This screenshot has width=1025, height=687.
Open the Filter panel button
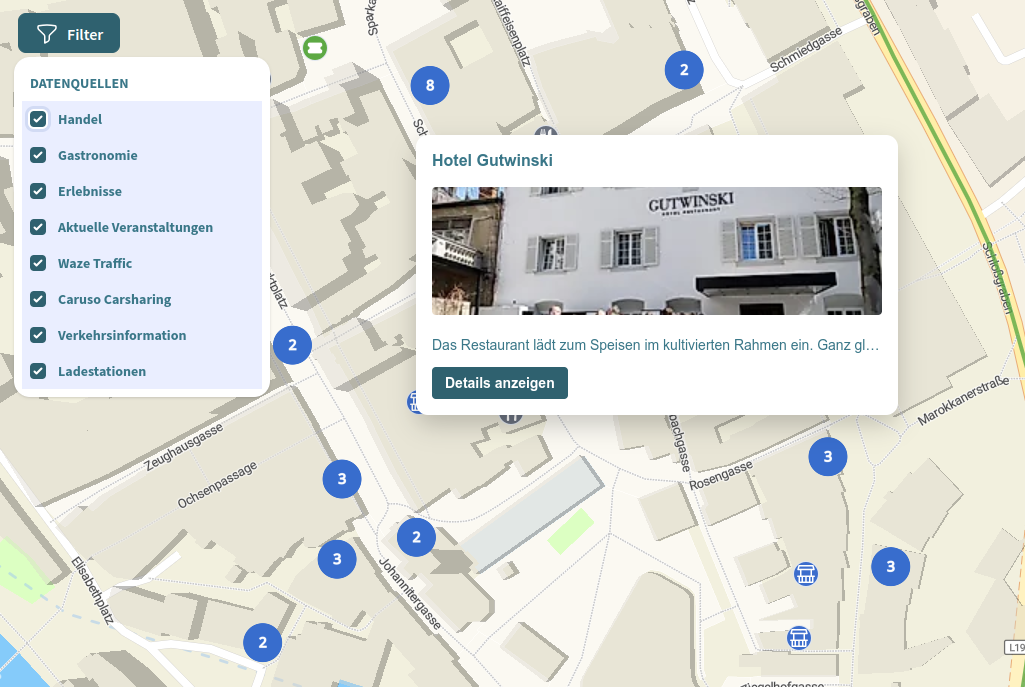(x=68, y=33)
